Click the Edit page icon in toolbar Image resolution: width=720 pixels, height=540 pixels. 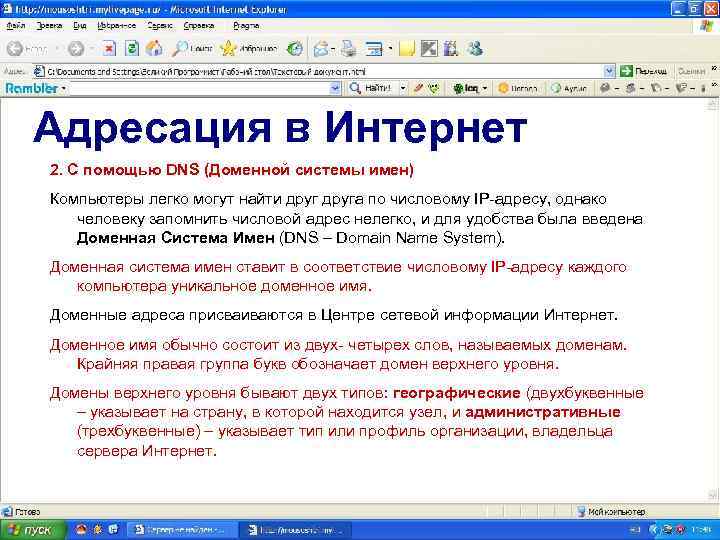(374, 48)
